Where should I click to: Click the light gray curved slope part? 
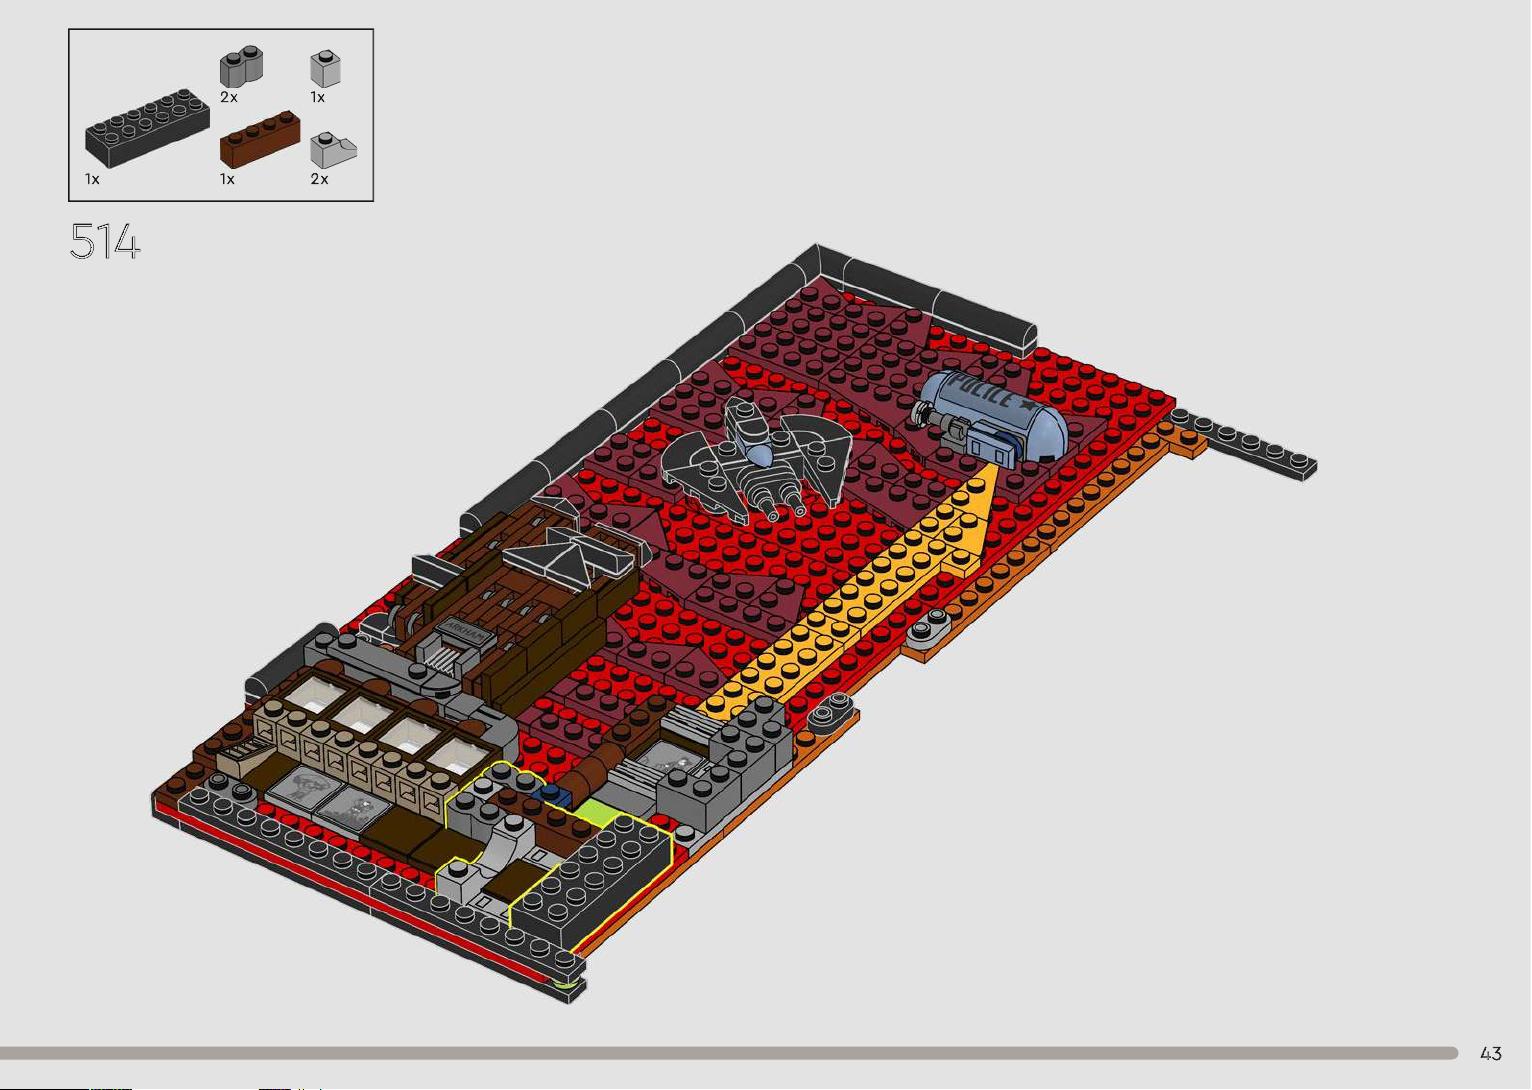pos(333,150)
